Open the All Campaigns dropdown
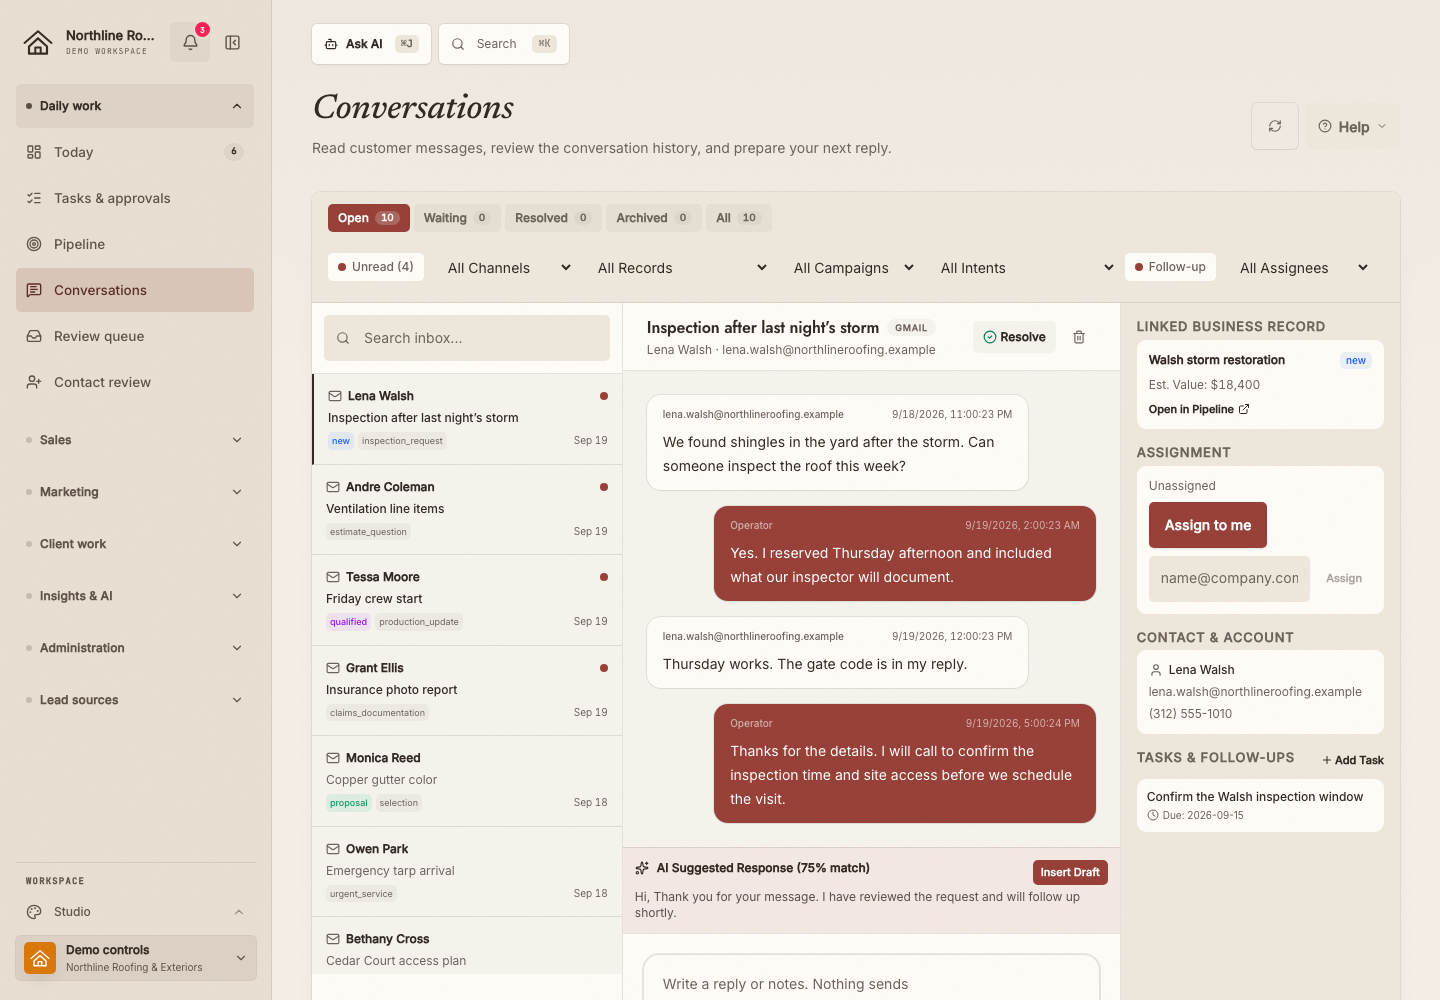 click(854, 268)
